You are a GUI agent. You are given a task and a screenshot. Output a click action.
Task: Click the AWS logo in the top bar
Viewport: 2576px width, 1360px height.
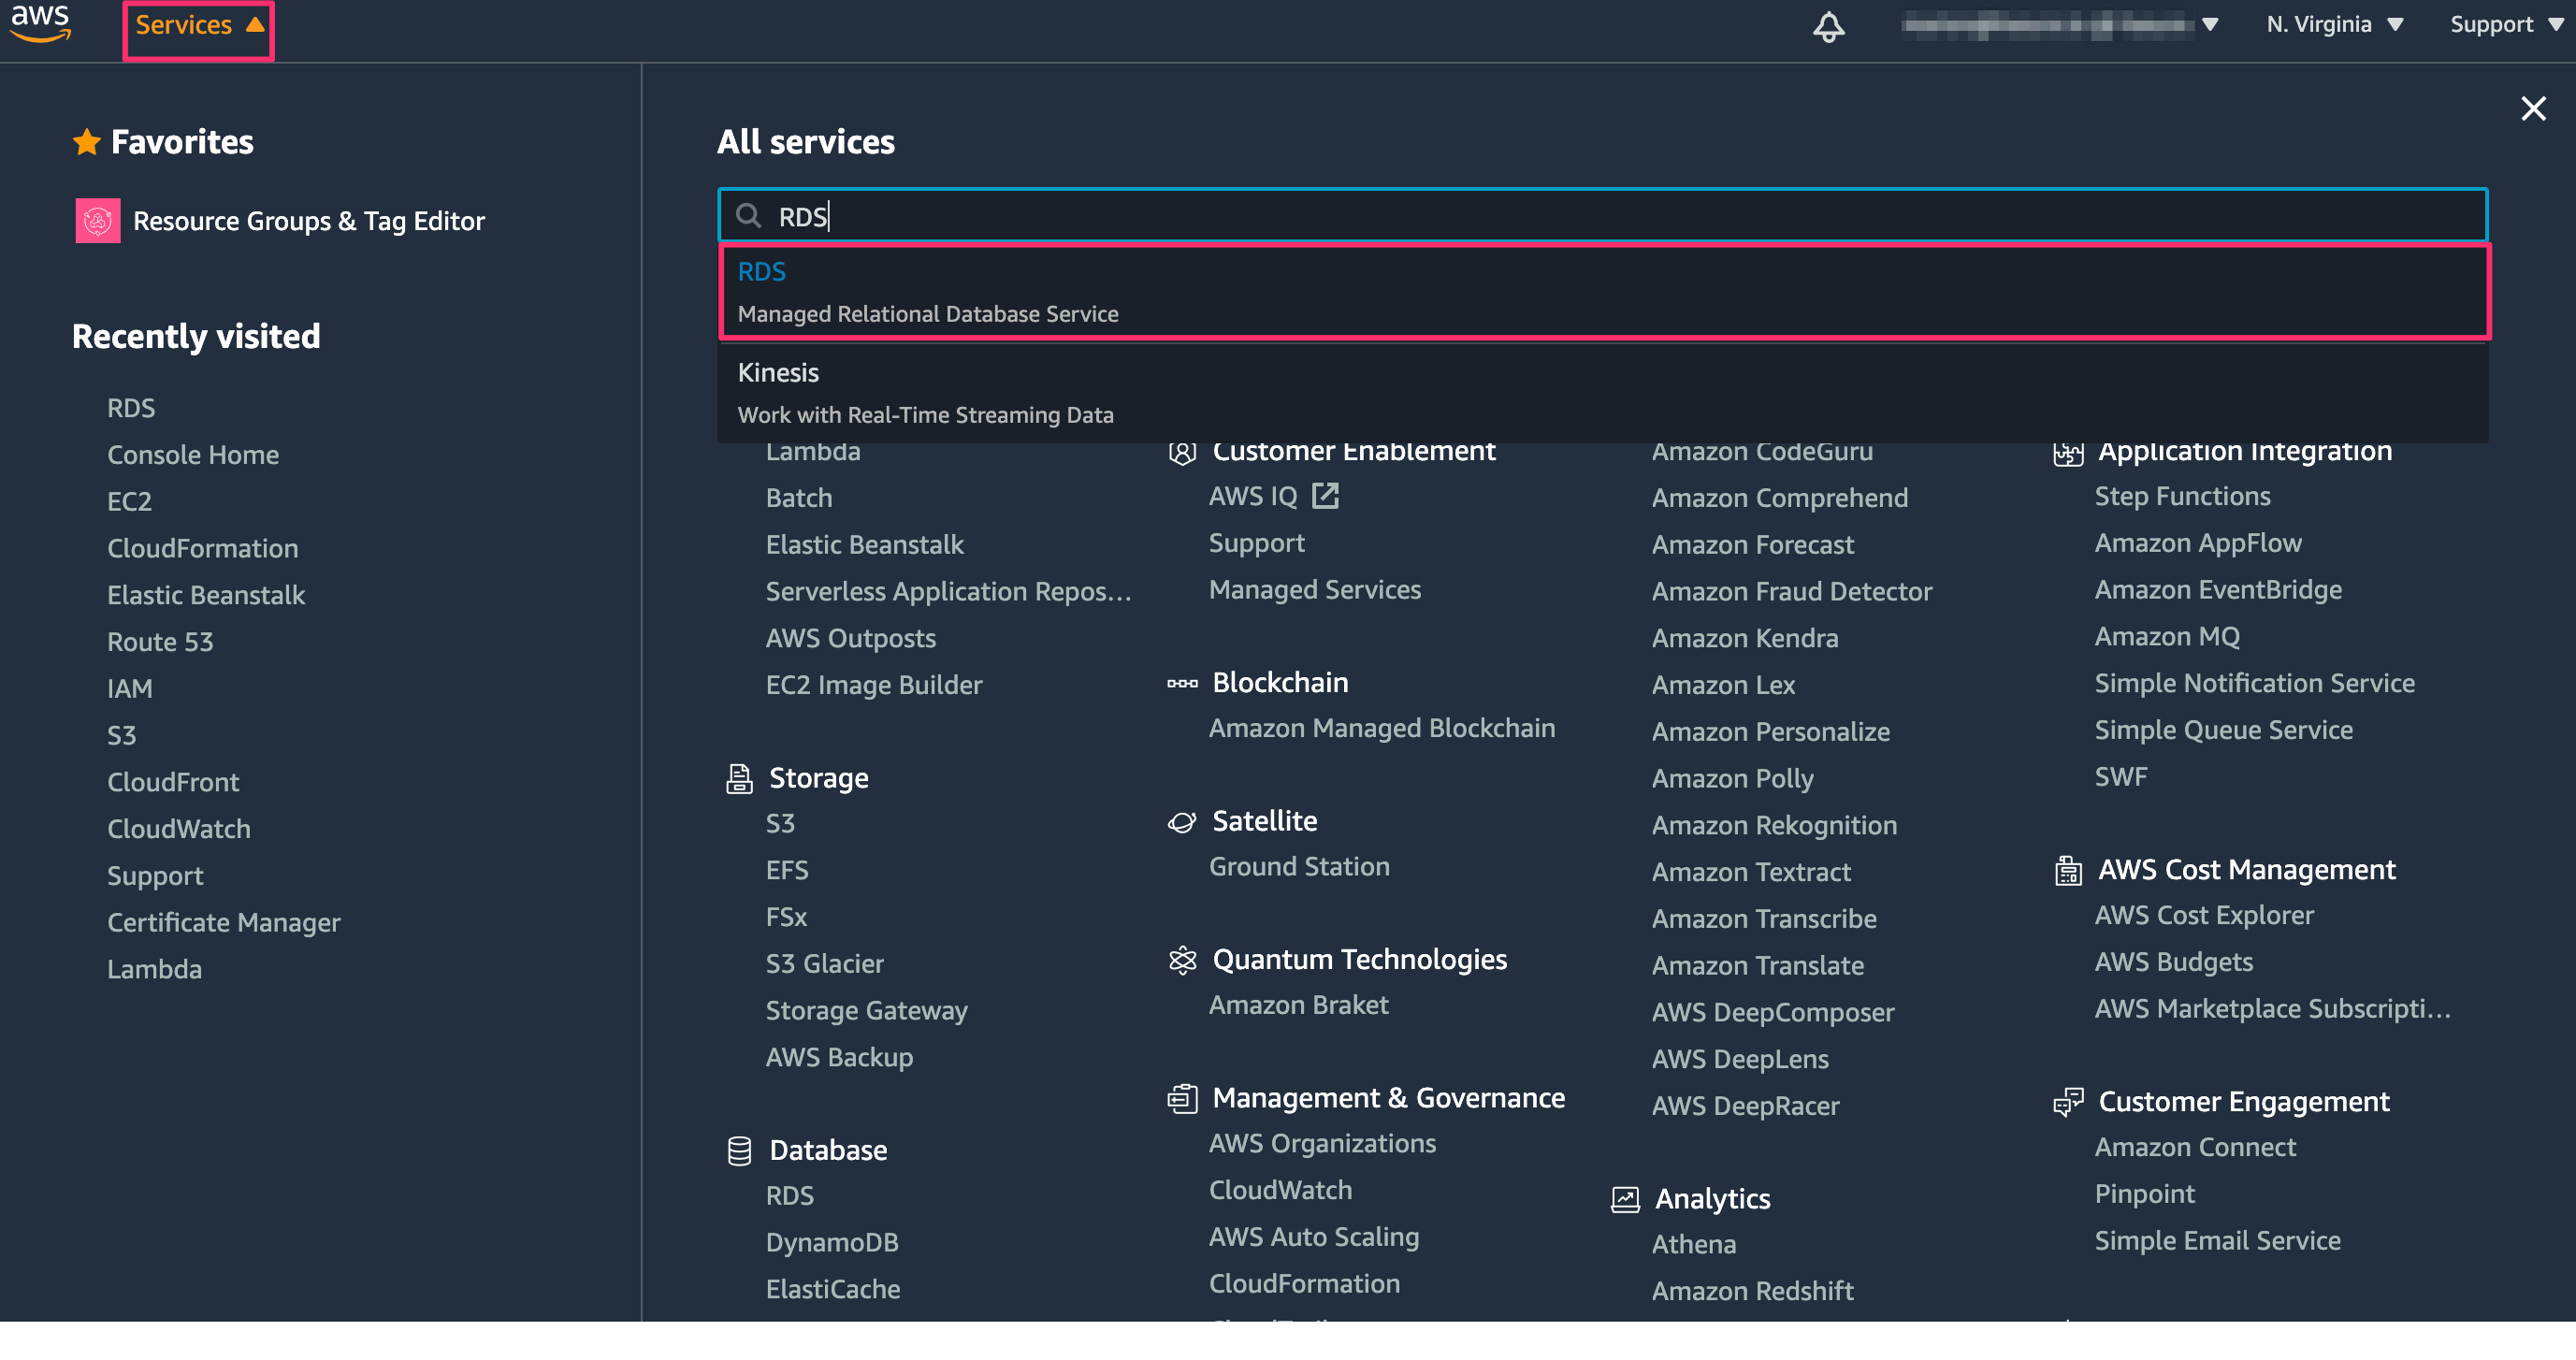40,24
